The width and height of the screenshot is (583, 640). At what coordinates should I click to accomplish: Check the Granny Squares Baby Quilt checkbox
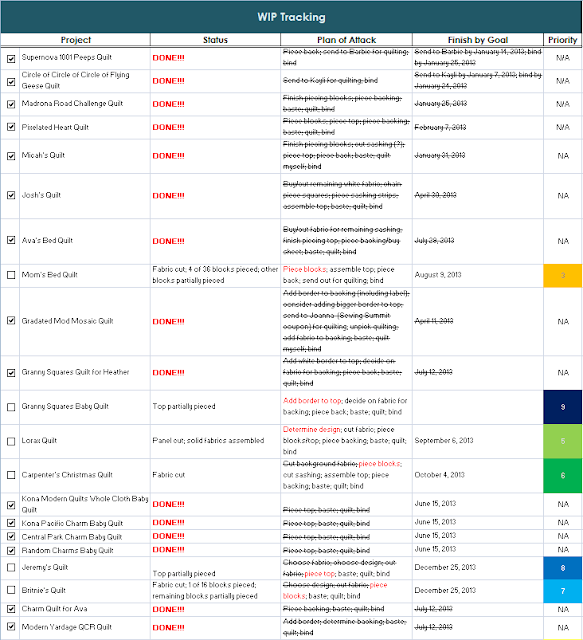tap(11, 407)
